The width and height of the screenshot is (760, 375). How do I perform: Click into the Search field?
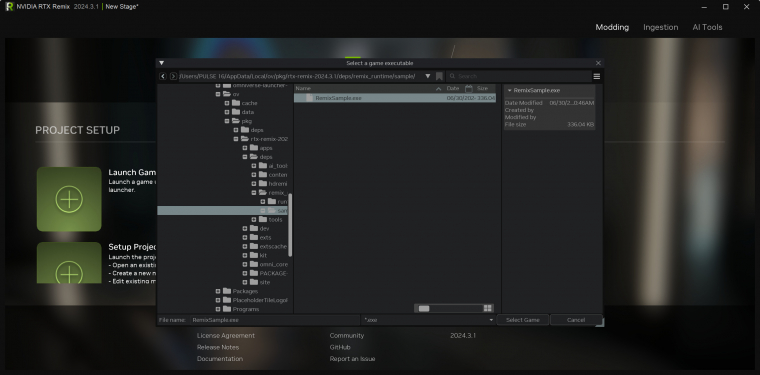coord(522,76)
